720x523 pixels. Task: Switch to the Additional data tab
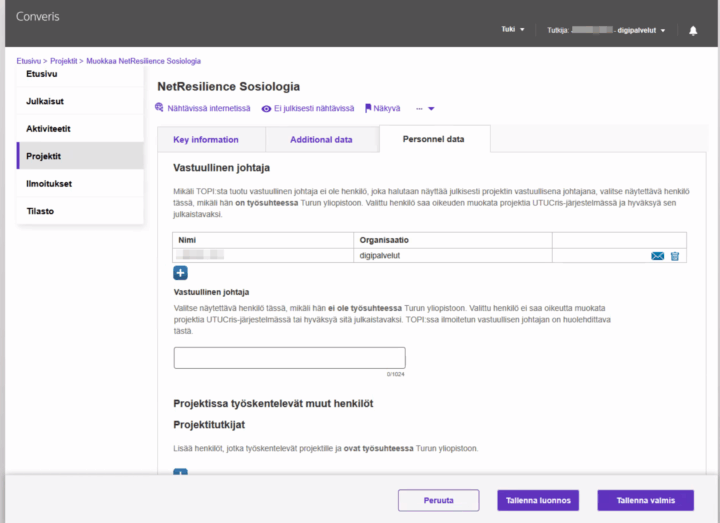coord(321,140)
